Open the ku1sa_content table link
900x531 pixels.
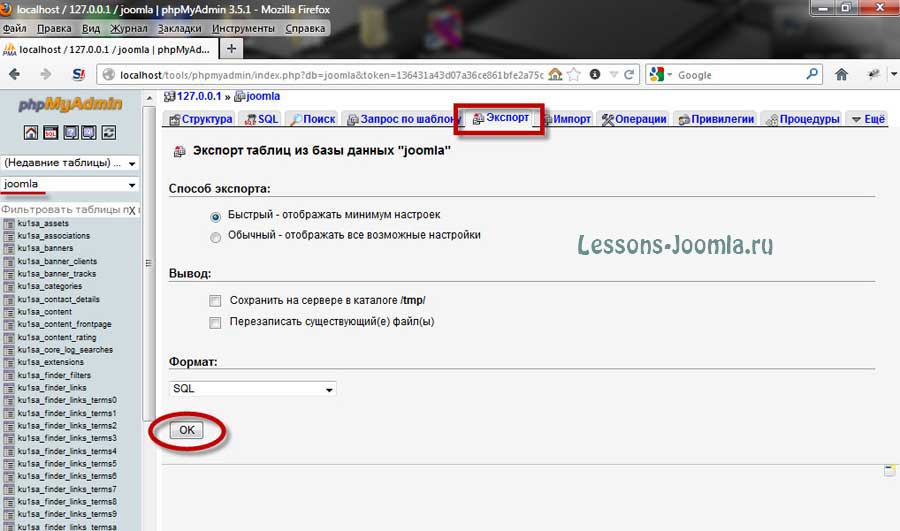[x=44, y=312]
